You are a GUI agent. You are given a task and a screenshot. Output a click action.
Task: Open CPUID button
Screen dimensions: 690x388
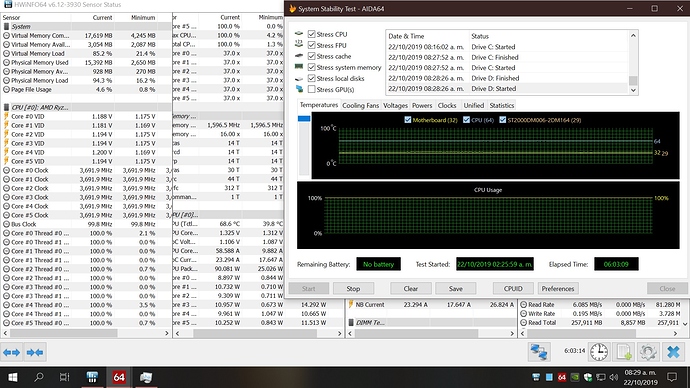[513, 289]
